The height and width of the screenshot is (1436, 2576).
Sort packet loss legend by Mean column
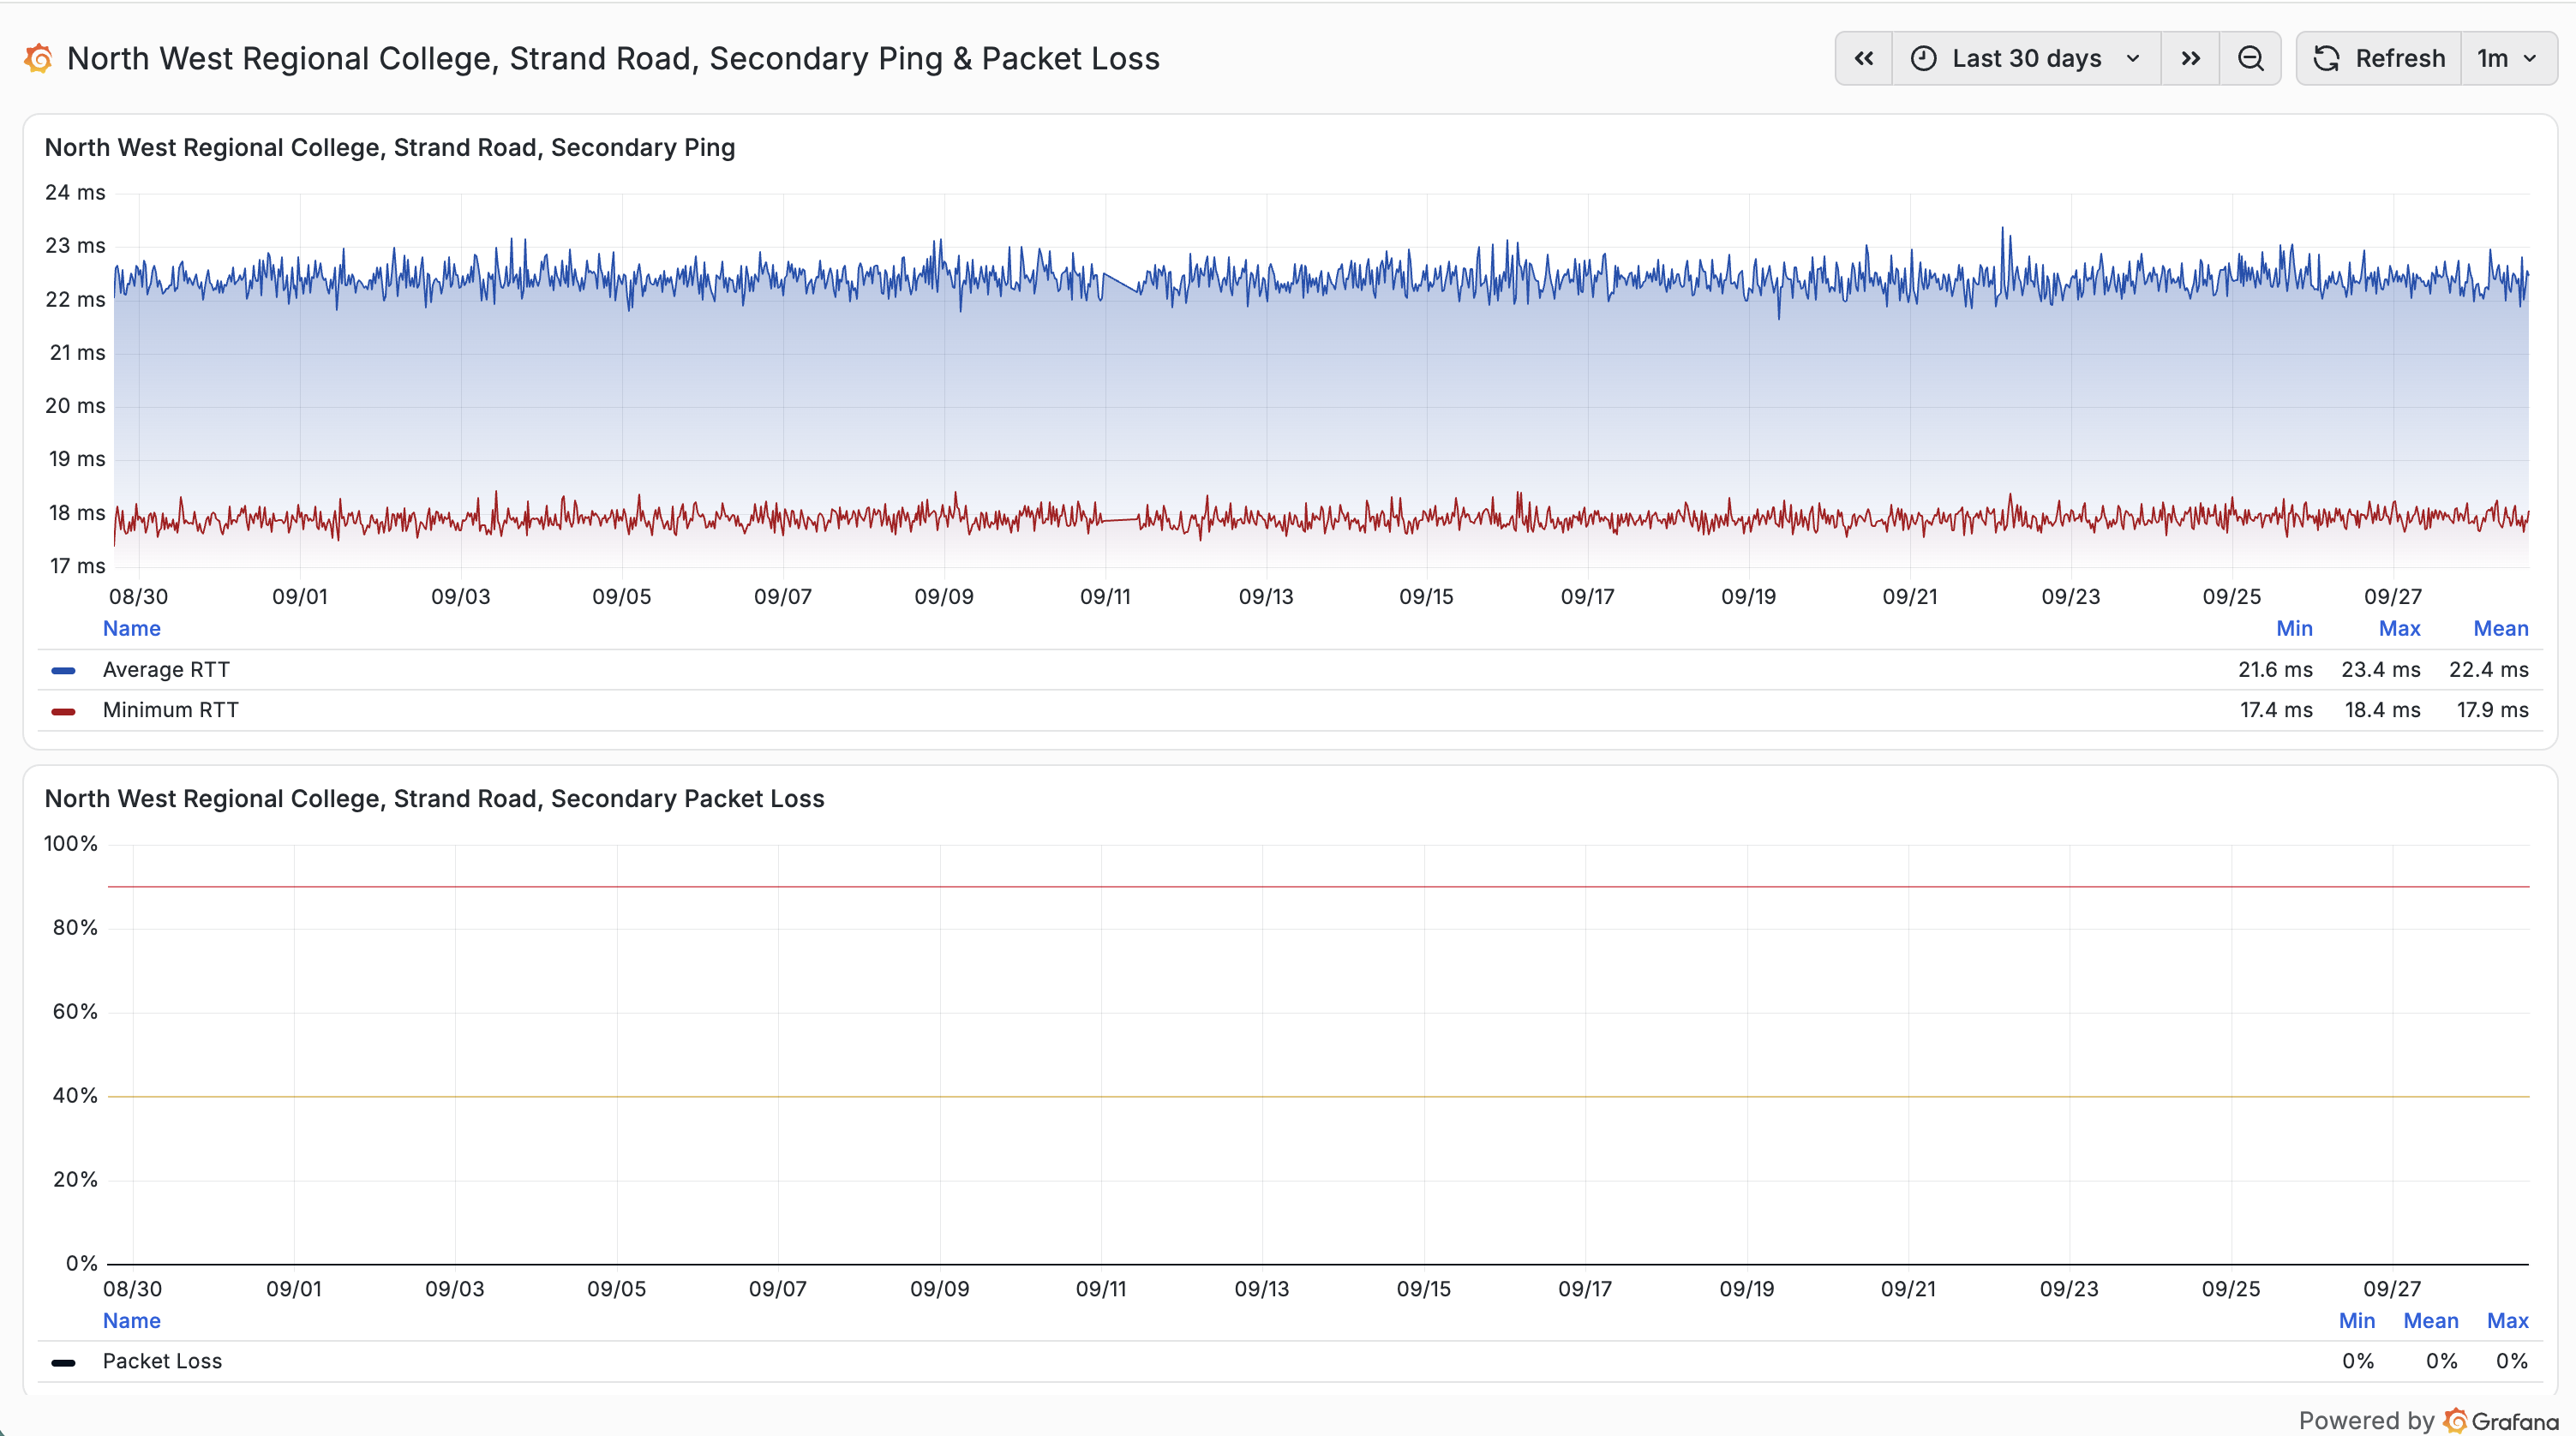click(x=2430, y=1321)
